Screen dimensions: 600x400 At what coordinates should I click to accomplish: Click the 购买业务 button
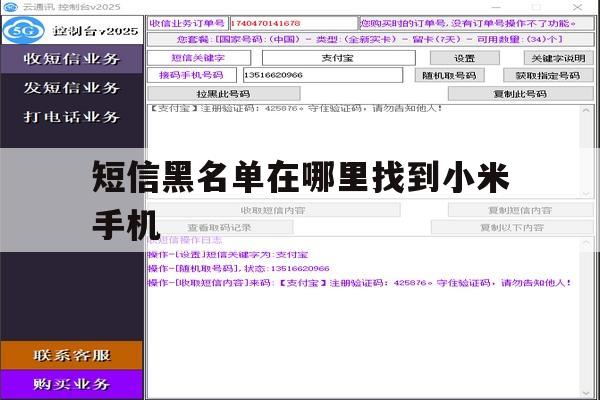click(72, 384)
